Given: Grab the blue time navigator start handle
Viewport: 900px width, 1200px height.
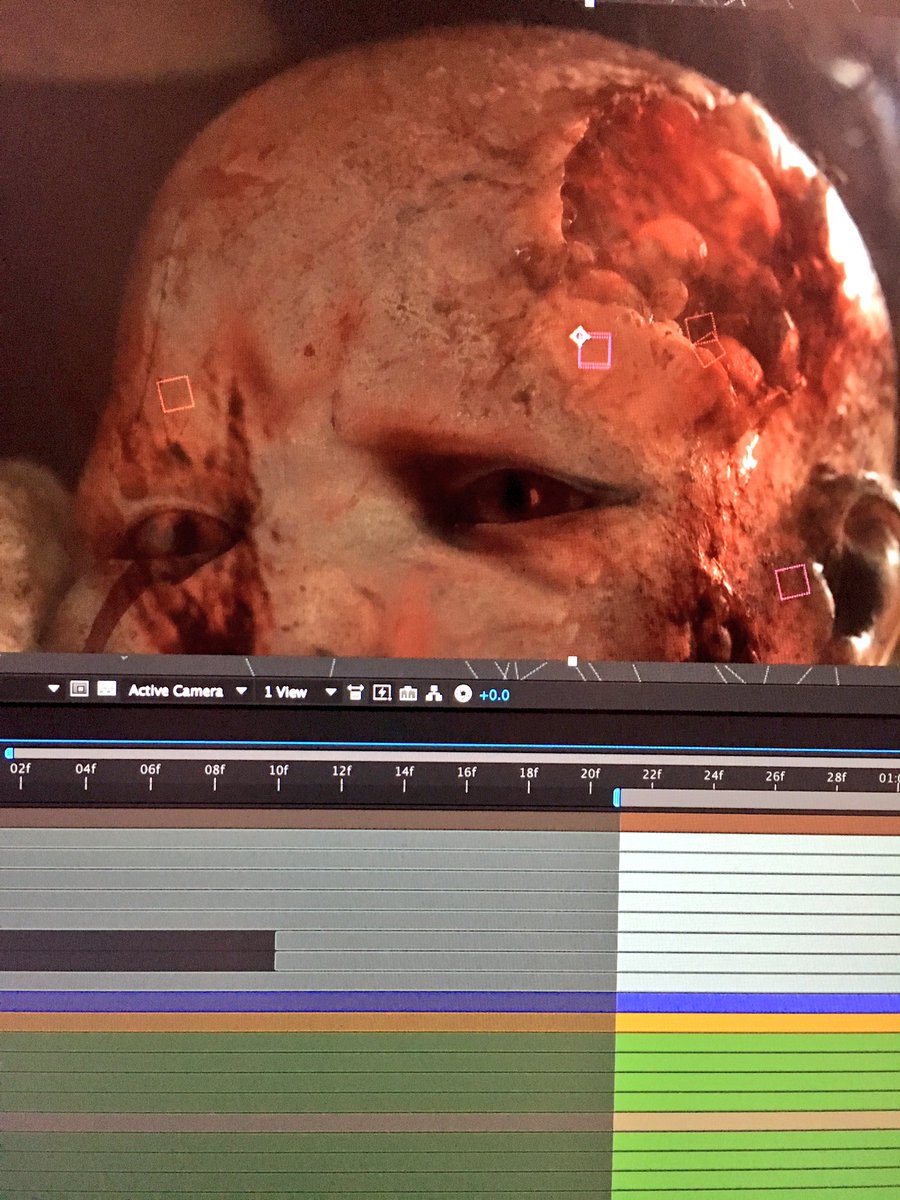Looking at the screenshot, I should tap(8, 753).
